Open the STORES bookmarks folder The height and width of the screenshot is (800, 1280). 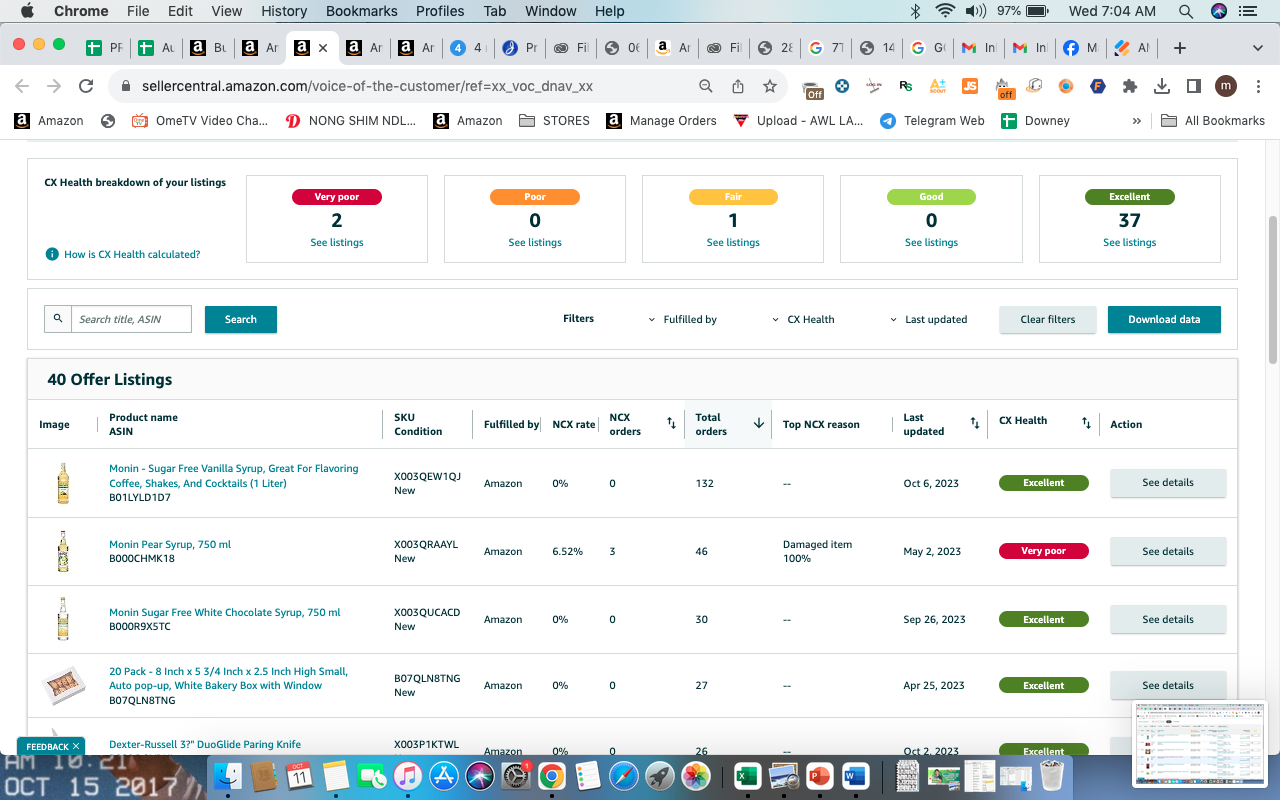555,120
